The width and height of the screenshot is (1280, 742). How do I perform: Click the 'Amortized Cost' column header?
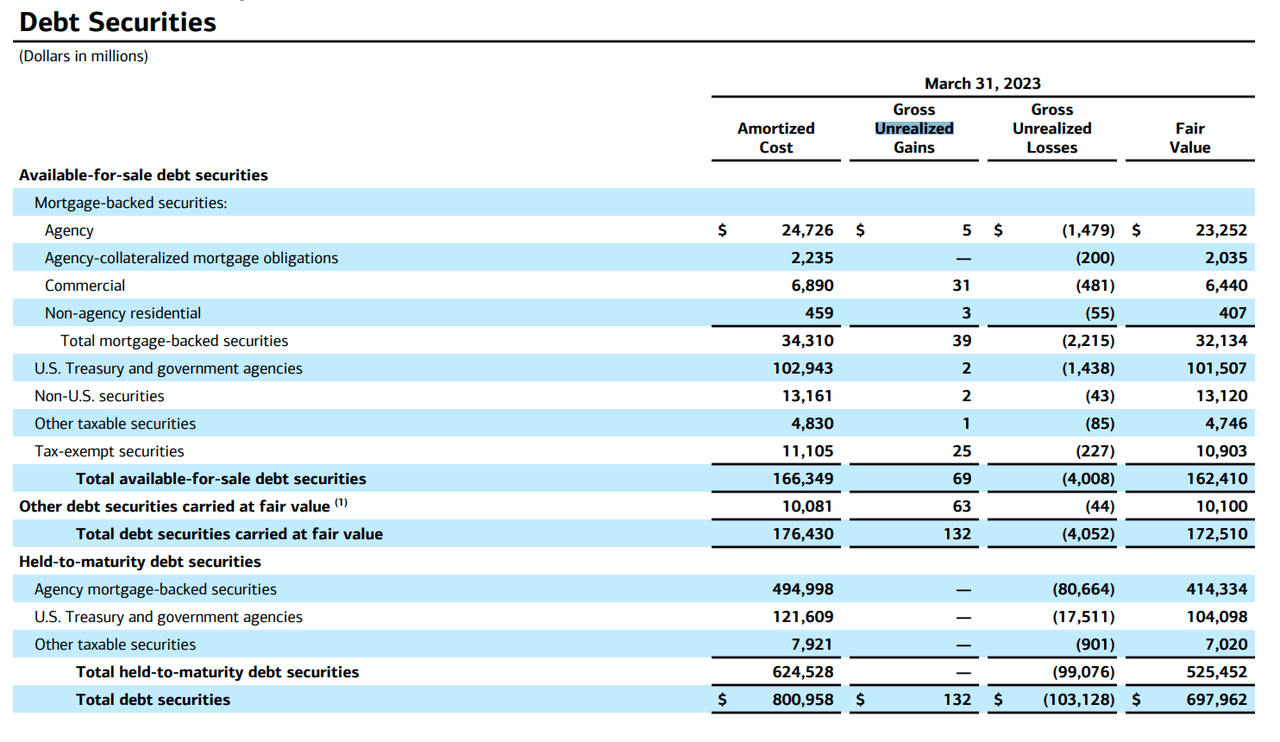click(x=776, y=138)
